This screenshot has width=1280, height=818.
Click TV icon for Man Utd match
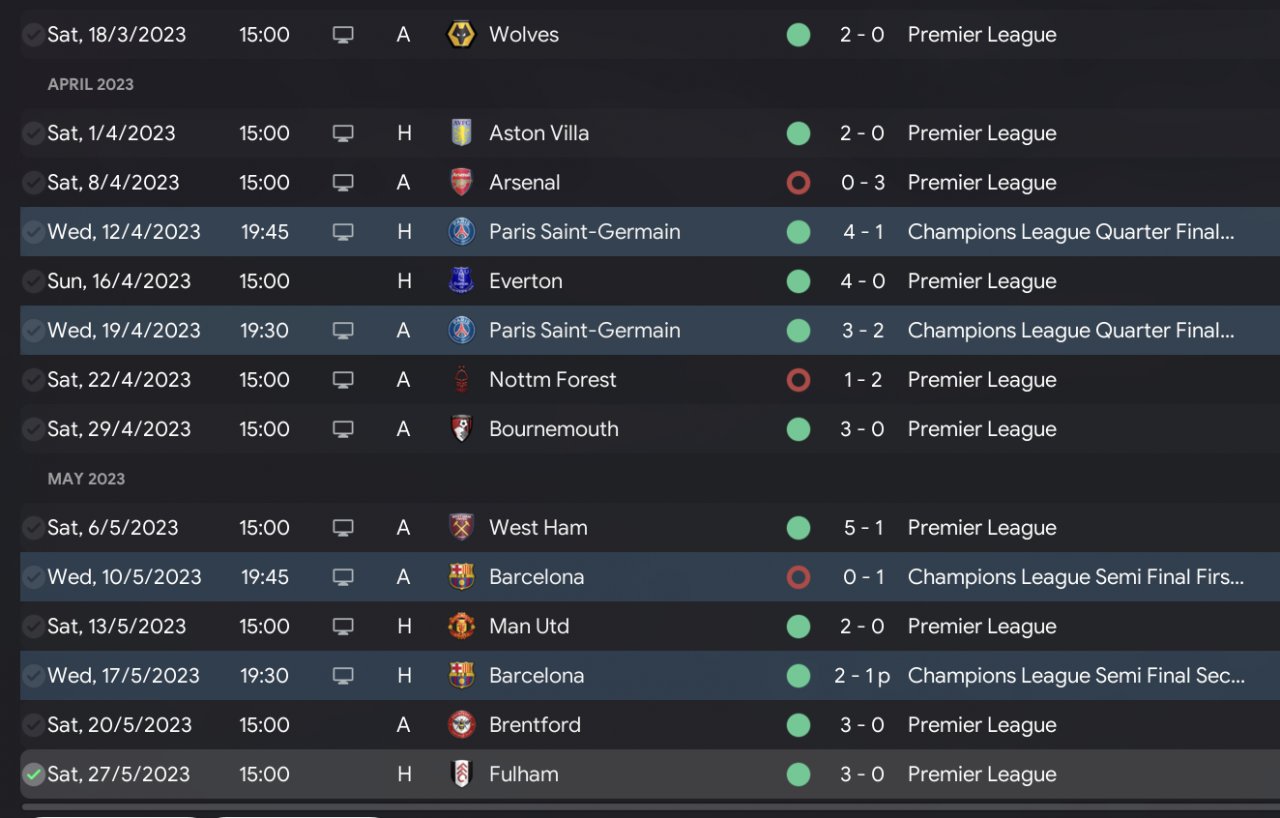[343, 626]
